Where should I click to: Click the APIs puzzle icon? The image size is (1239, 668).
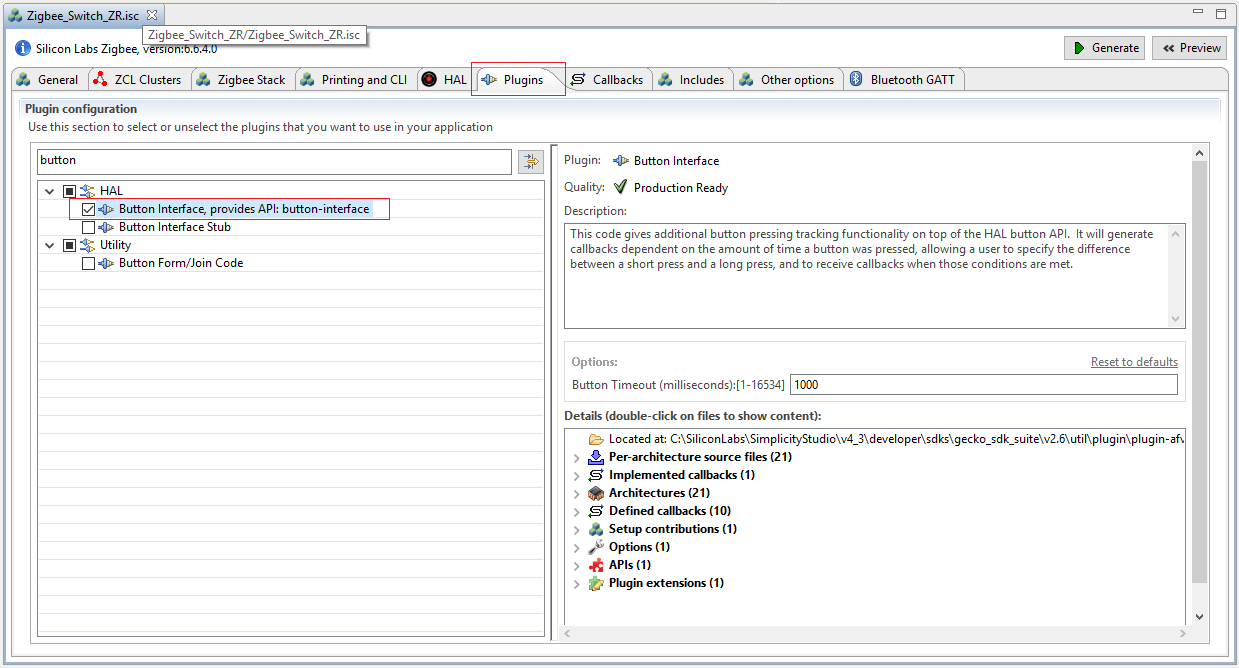pos(596,565)
